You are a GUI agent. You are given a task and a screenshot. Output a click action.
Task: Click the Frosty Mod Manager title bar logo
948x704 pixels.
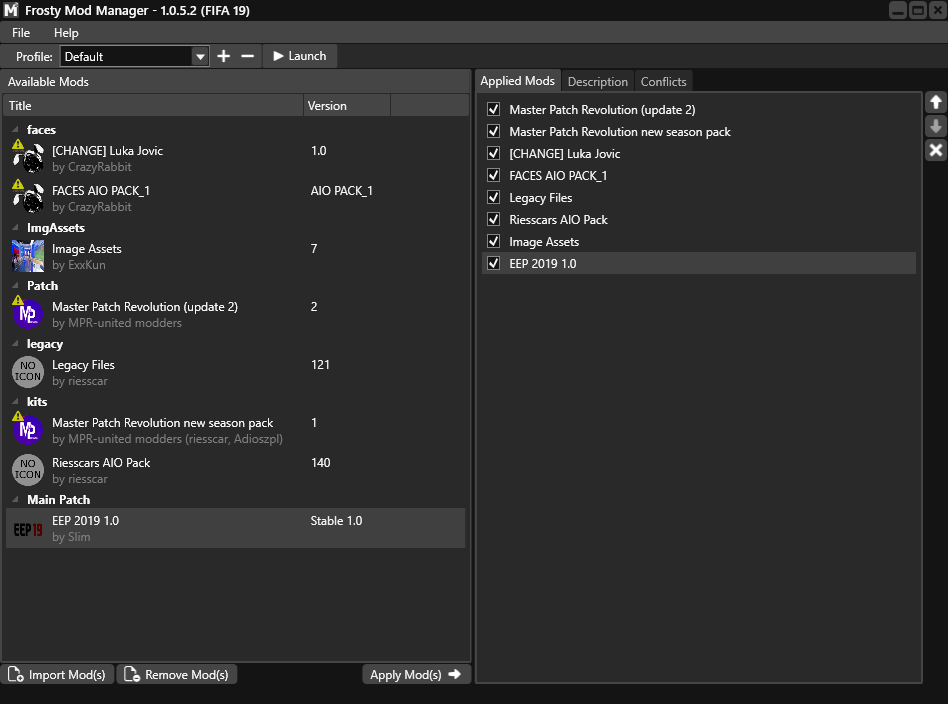[11, 10]
